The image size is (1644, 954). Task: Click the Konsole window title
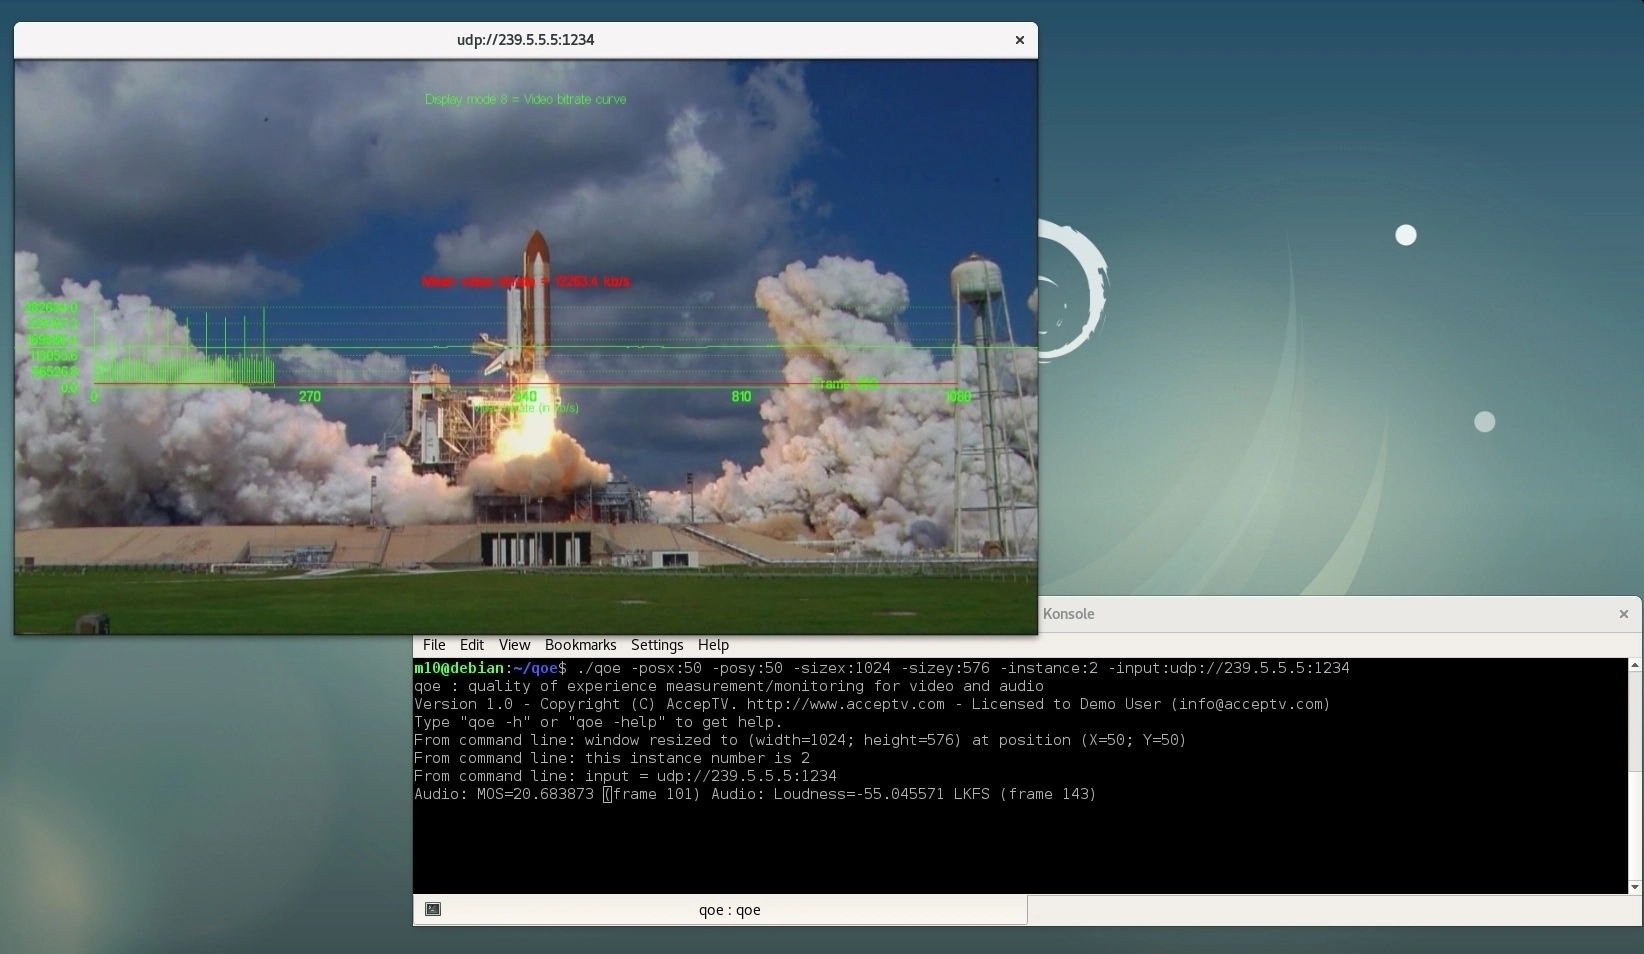coord(1068,614)
